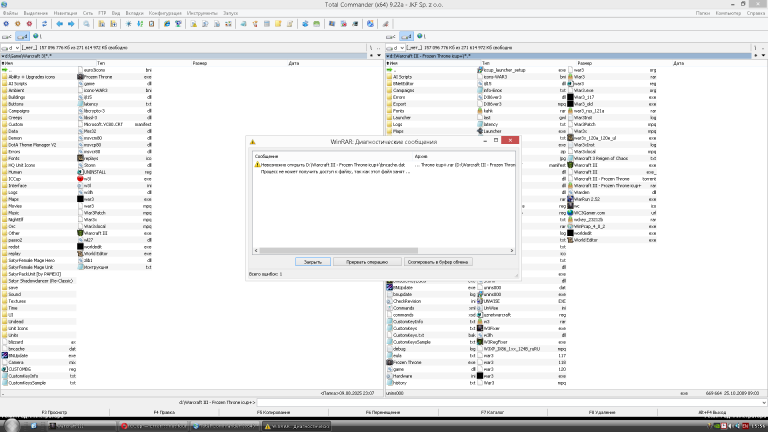Image resolution: width=768 pixels, height=432 pixels.
Task: Click Alt+F4 Выход button
Action: (x=712, y=412)
